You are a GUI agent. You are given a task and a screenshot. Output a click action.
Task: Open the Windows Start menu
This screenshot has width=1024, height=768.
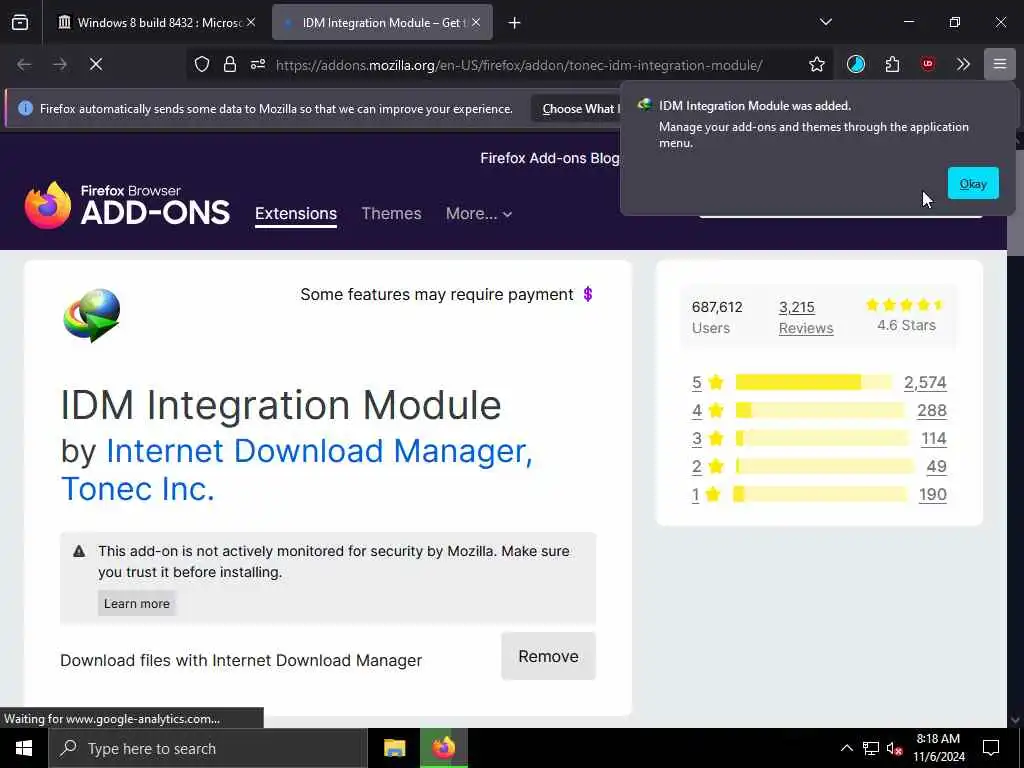pos(24,748)
